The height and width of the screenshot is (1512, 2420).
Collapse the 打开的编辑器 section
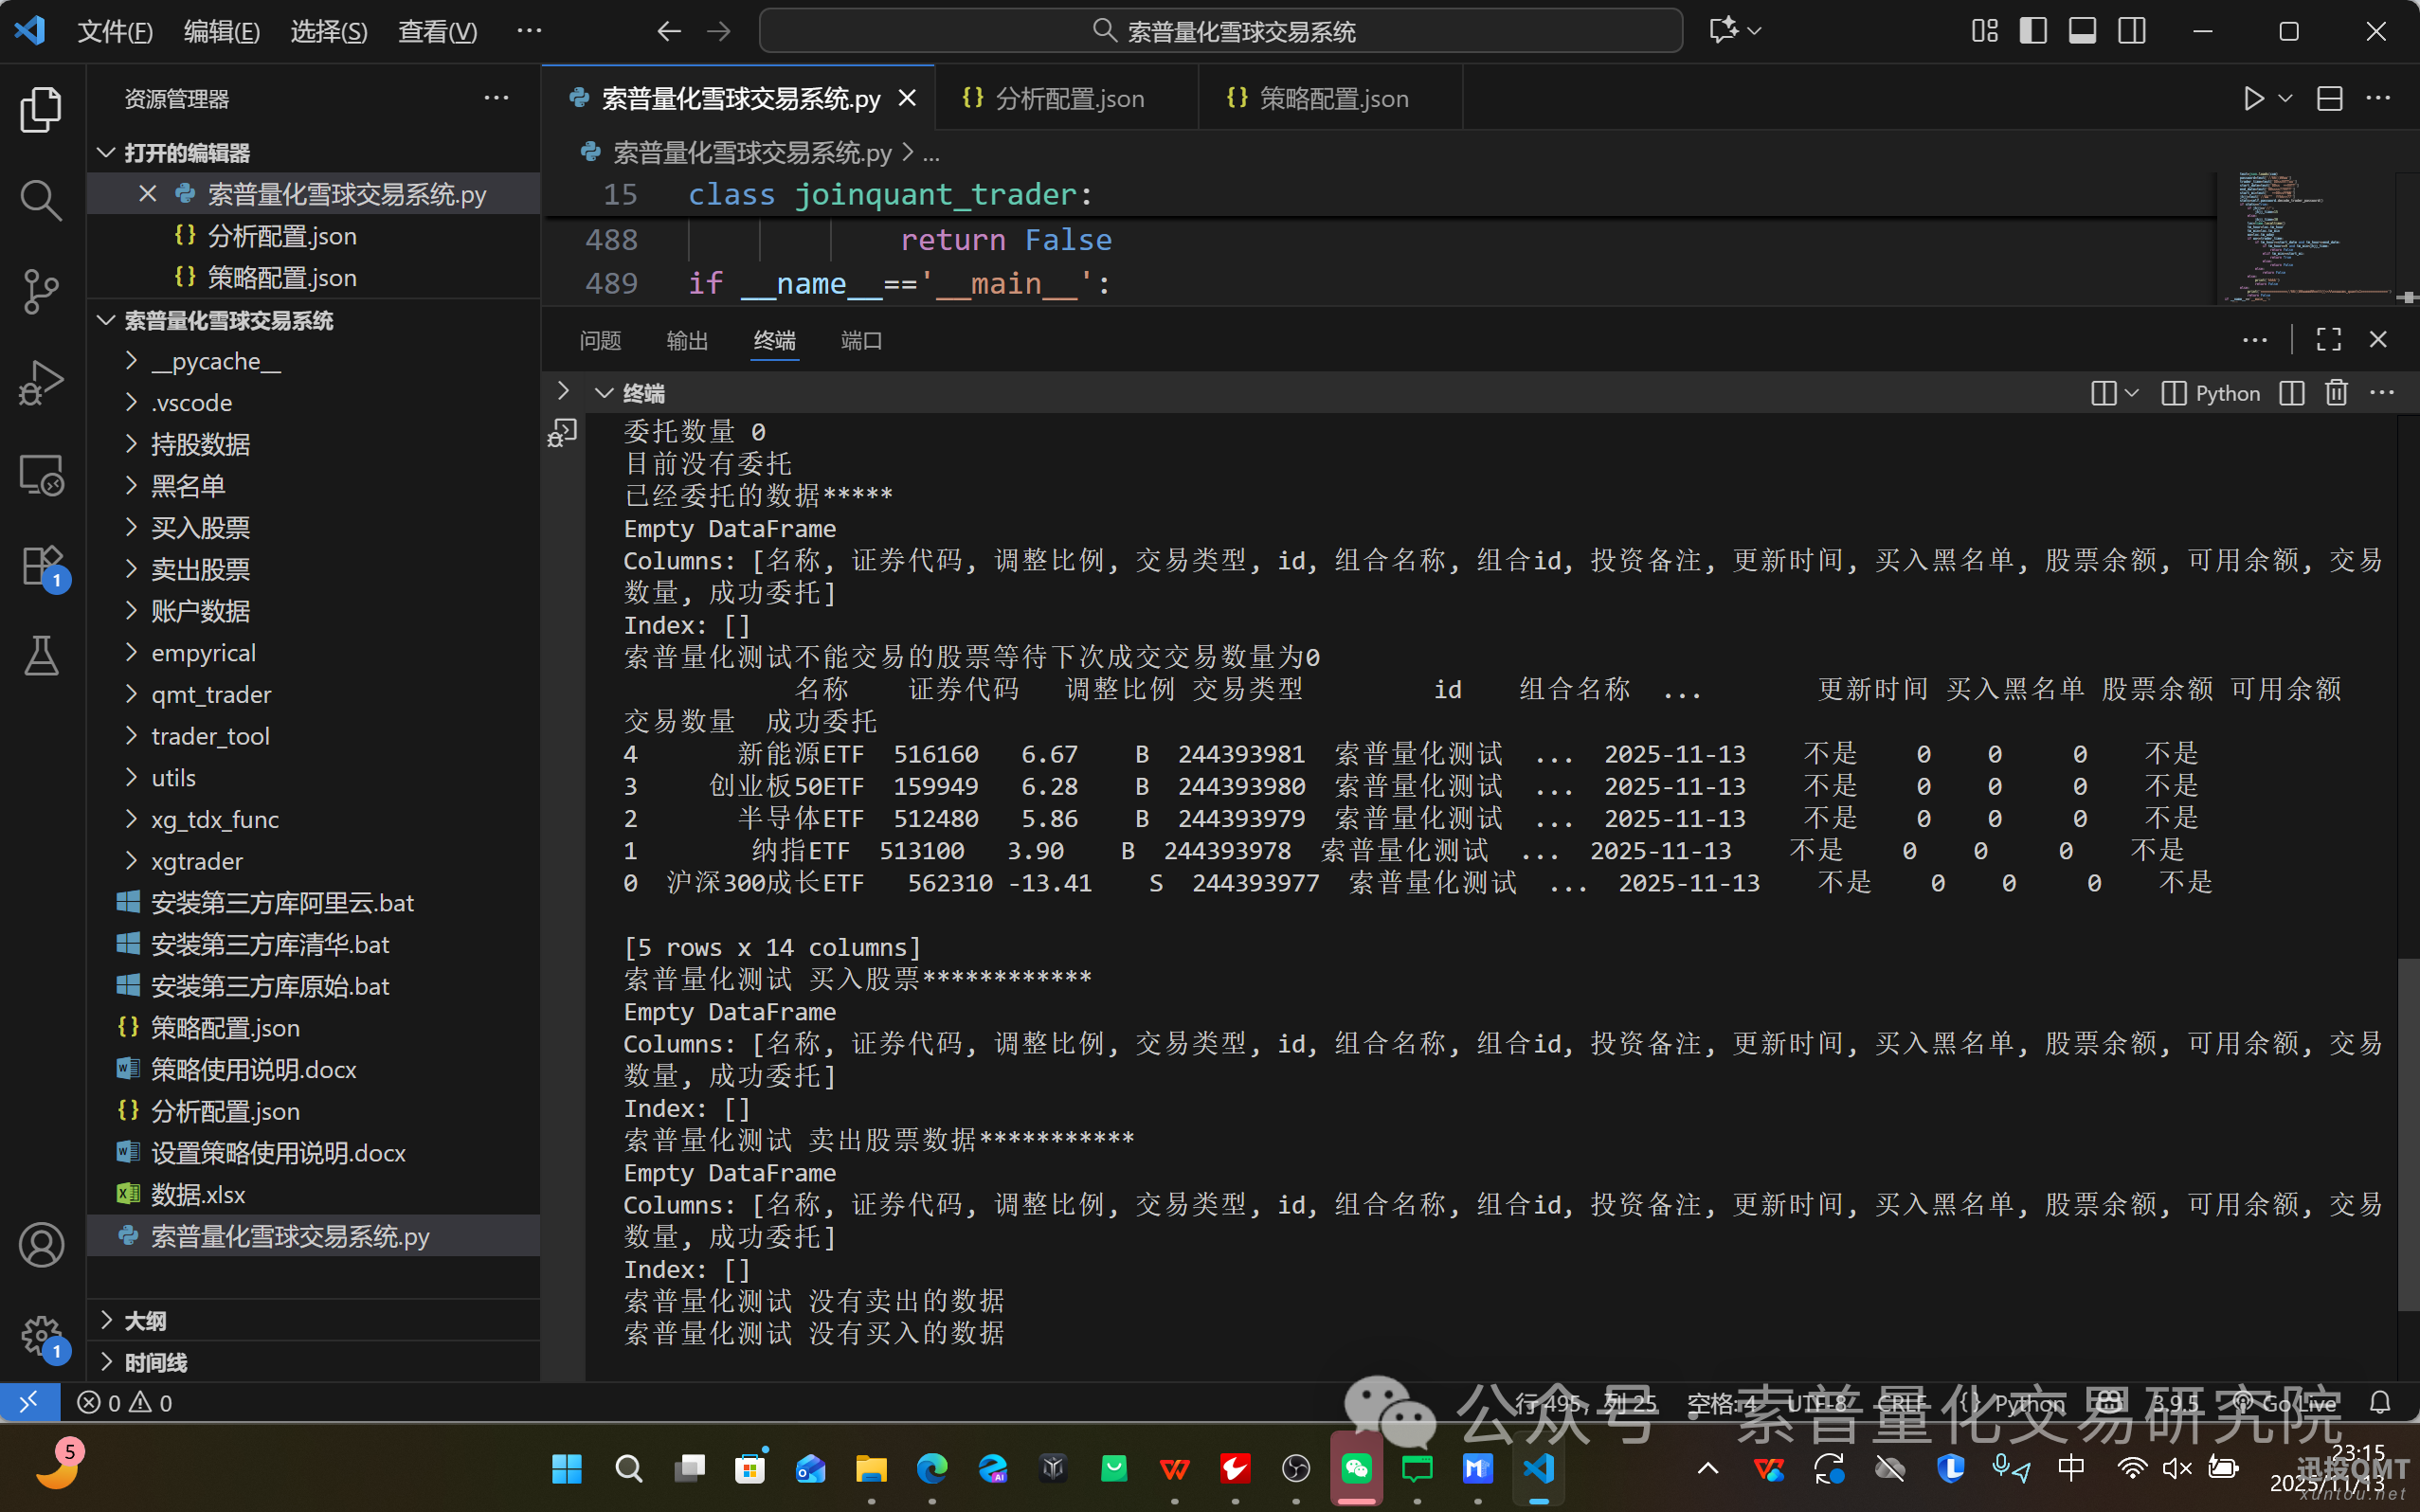pyautogui.click(x=106, y=152)
